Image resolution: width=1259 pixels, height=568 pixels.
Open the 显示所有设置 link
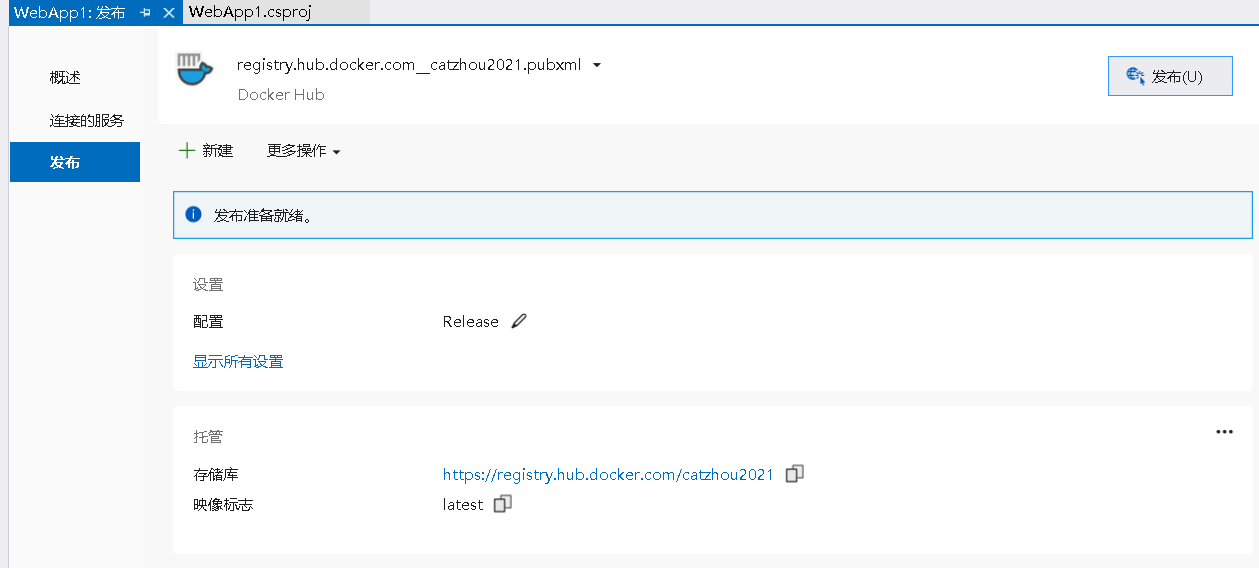point(238,362)
